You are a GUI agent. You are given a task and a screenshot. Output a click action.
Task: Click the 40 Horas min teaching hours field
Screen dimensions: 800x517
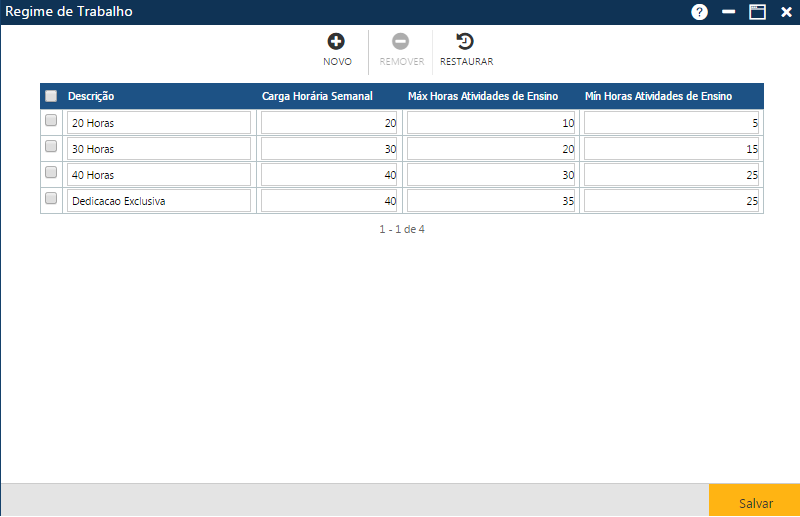click(671, 175)
